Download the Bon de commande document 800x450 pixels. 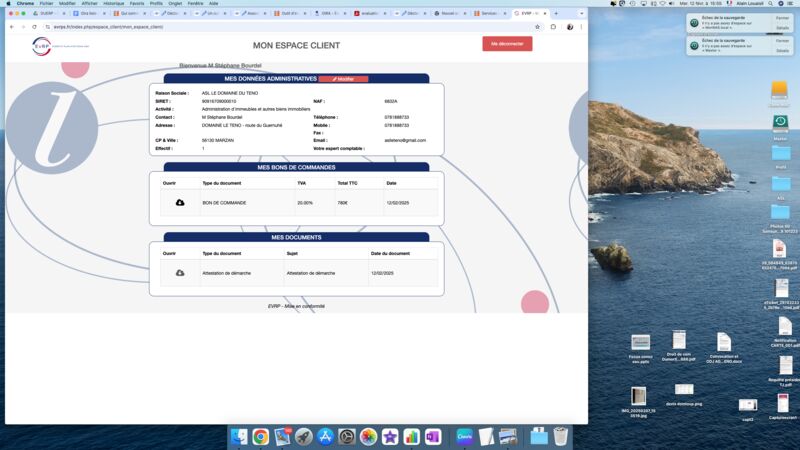coord(180,203)
